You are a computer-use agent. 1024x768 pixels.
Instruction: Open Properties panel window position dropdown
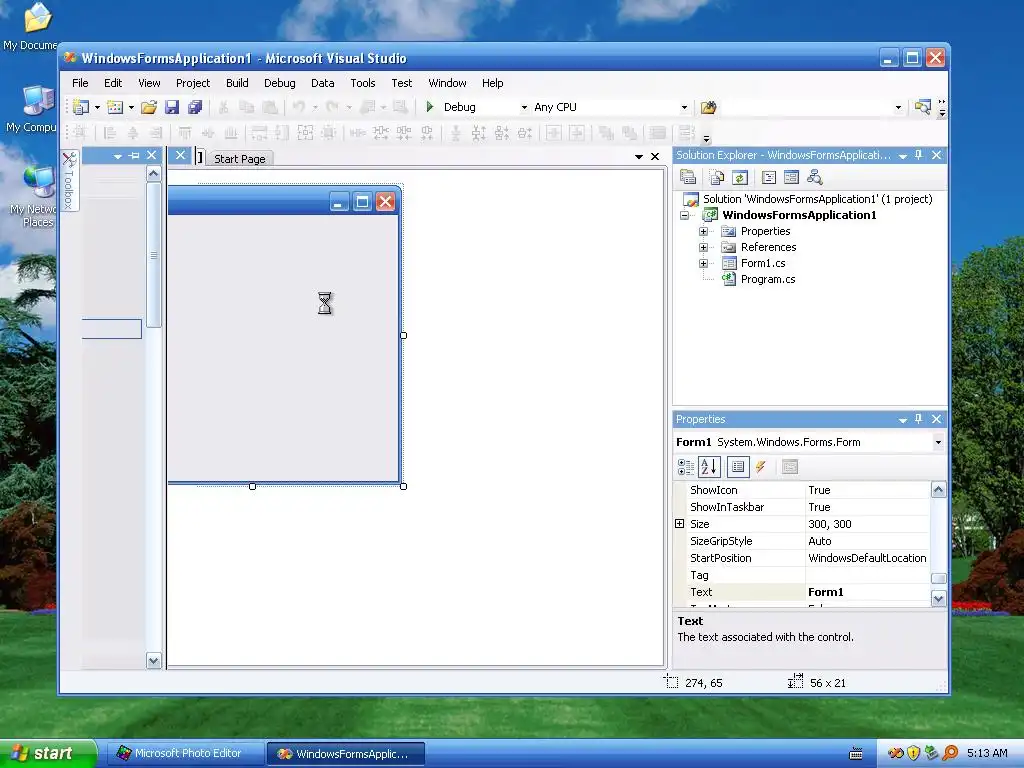point(903,419)
